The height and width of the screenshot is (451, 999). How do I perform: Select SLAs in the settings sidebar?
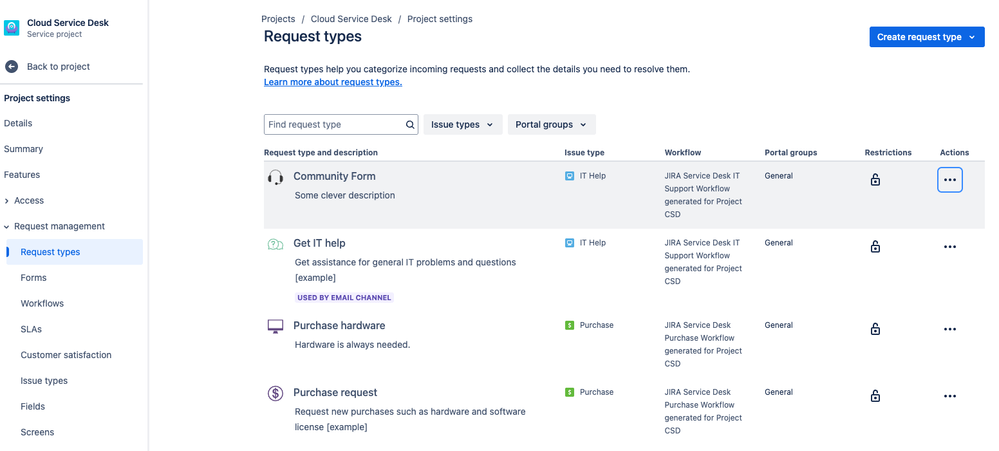click(31, 329)
